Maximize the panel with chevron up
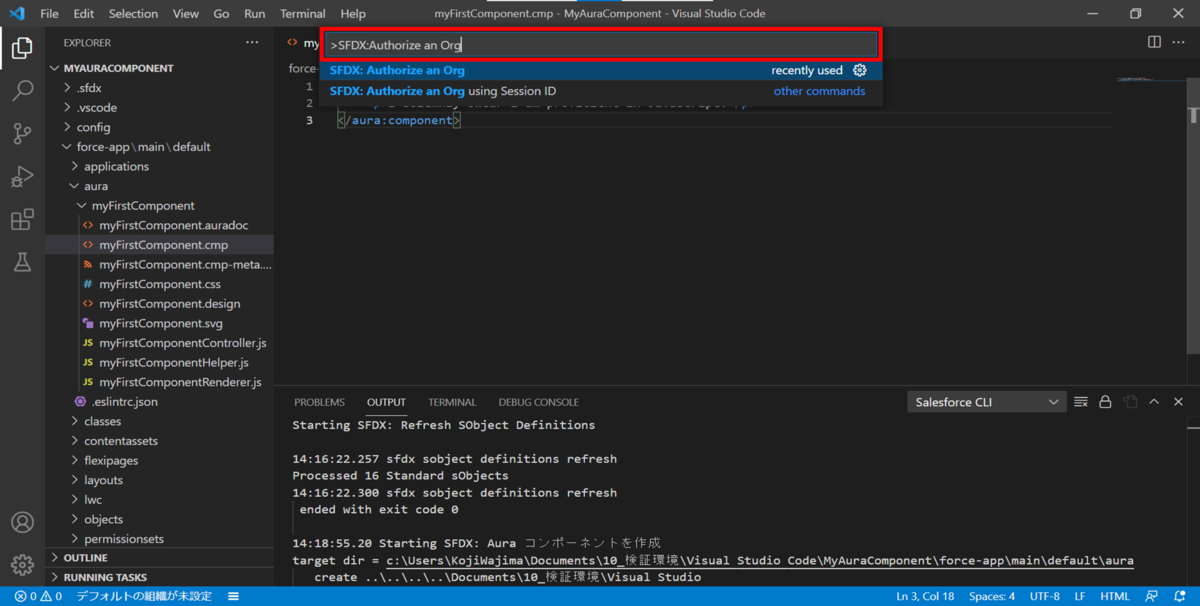The height and width of the screenshot is (606, 1200). [1154, 402]
